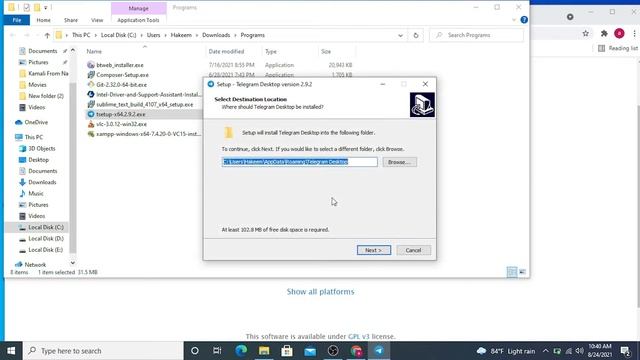Image resolution: width=640 pixels, height=360 pixels.
Task: Click the destination folder path field
Action: (x=300, y=162)
